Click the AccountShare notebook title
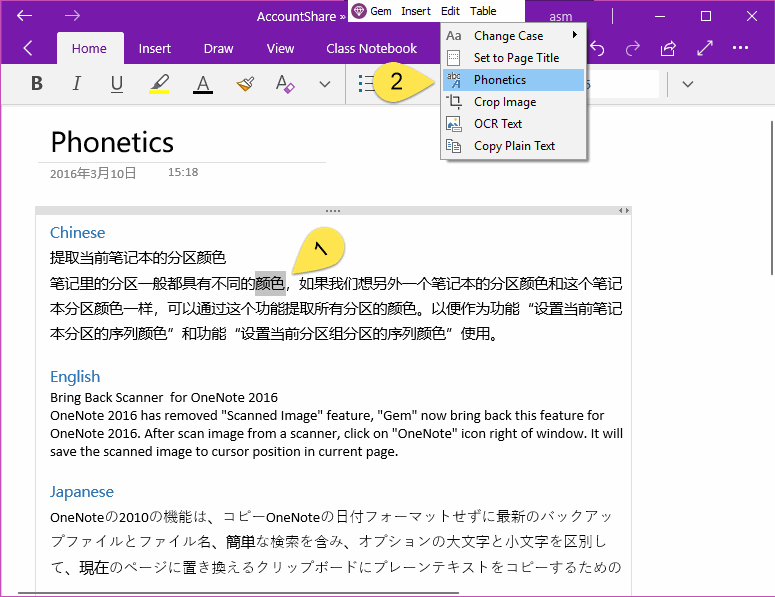The image size is (775, 597). tap(296, 17)
